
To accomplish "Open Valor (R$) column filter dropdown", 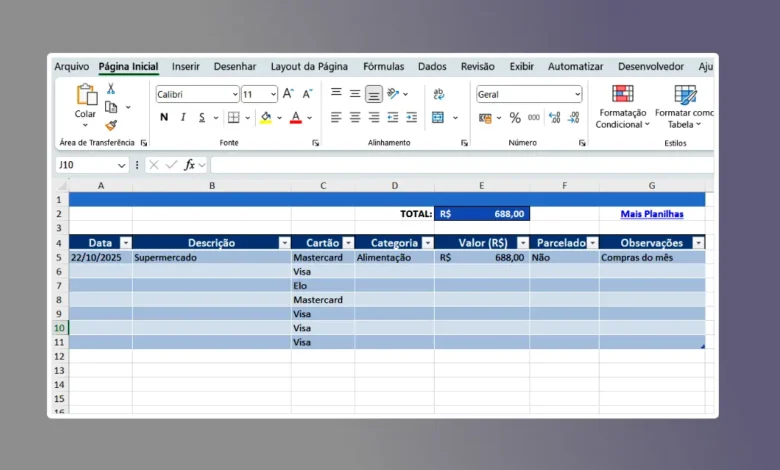I will click(x=523, y=243).
